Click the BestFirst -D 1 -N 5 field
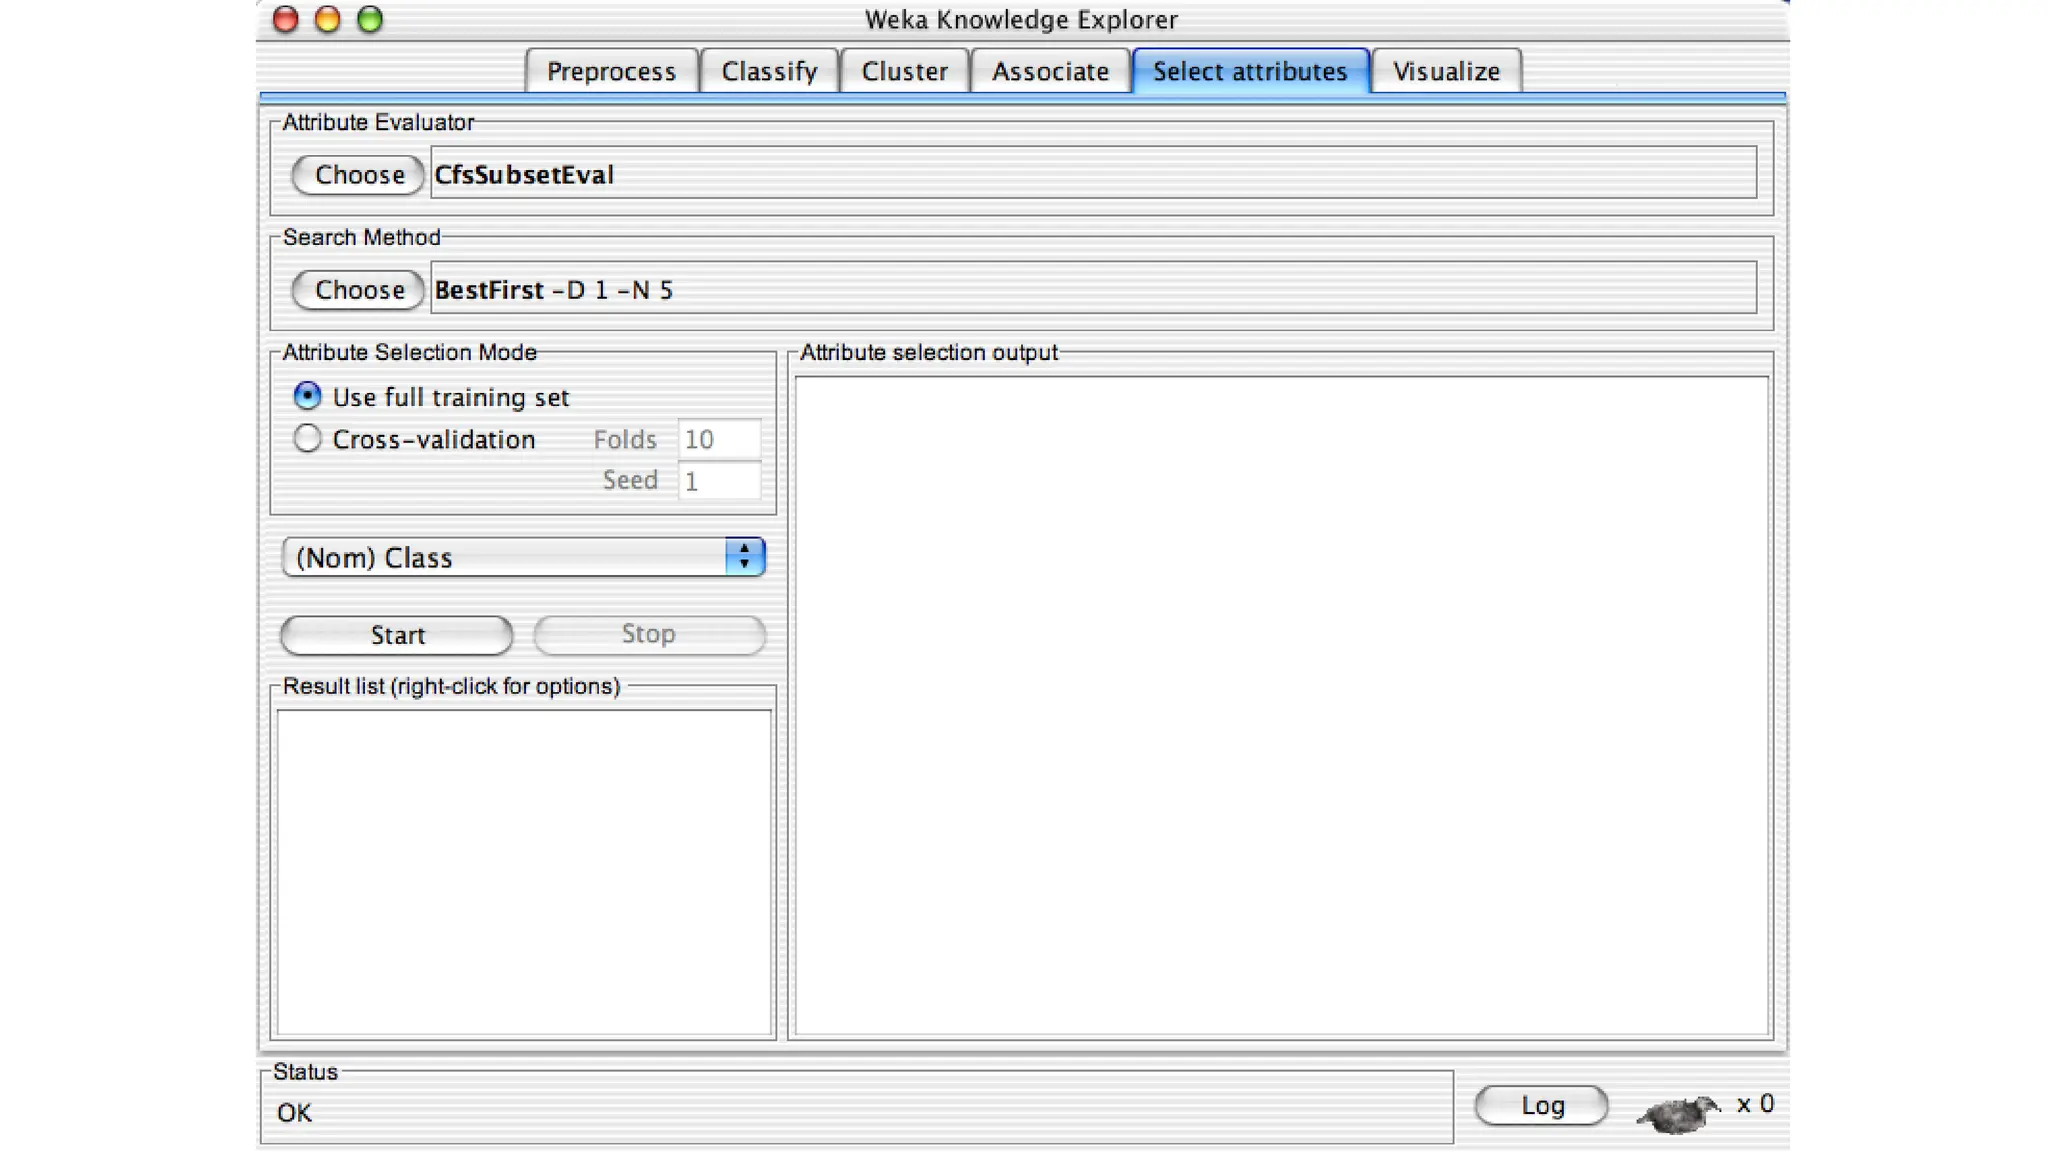2048x1152 pixels. (1092, 290)
